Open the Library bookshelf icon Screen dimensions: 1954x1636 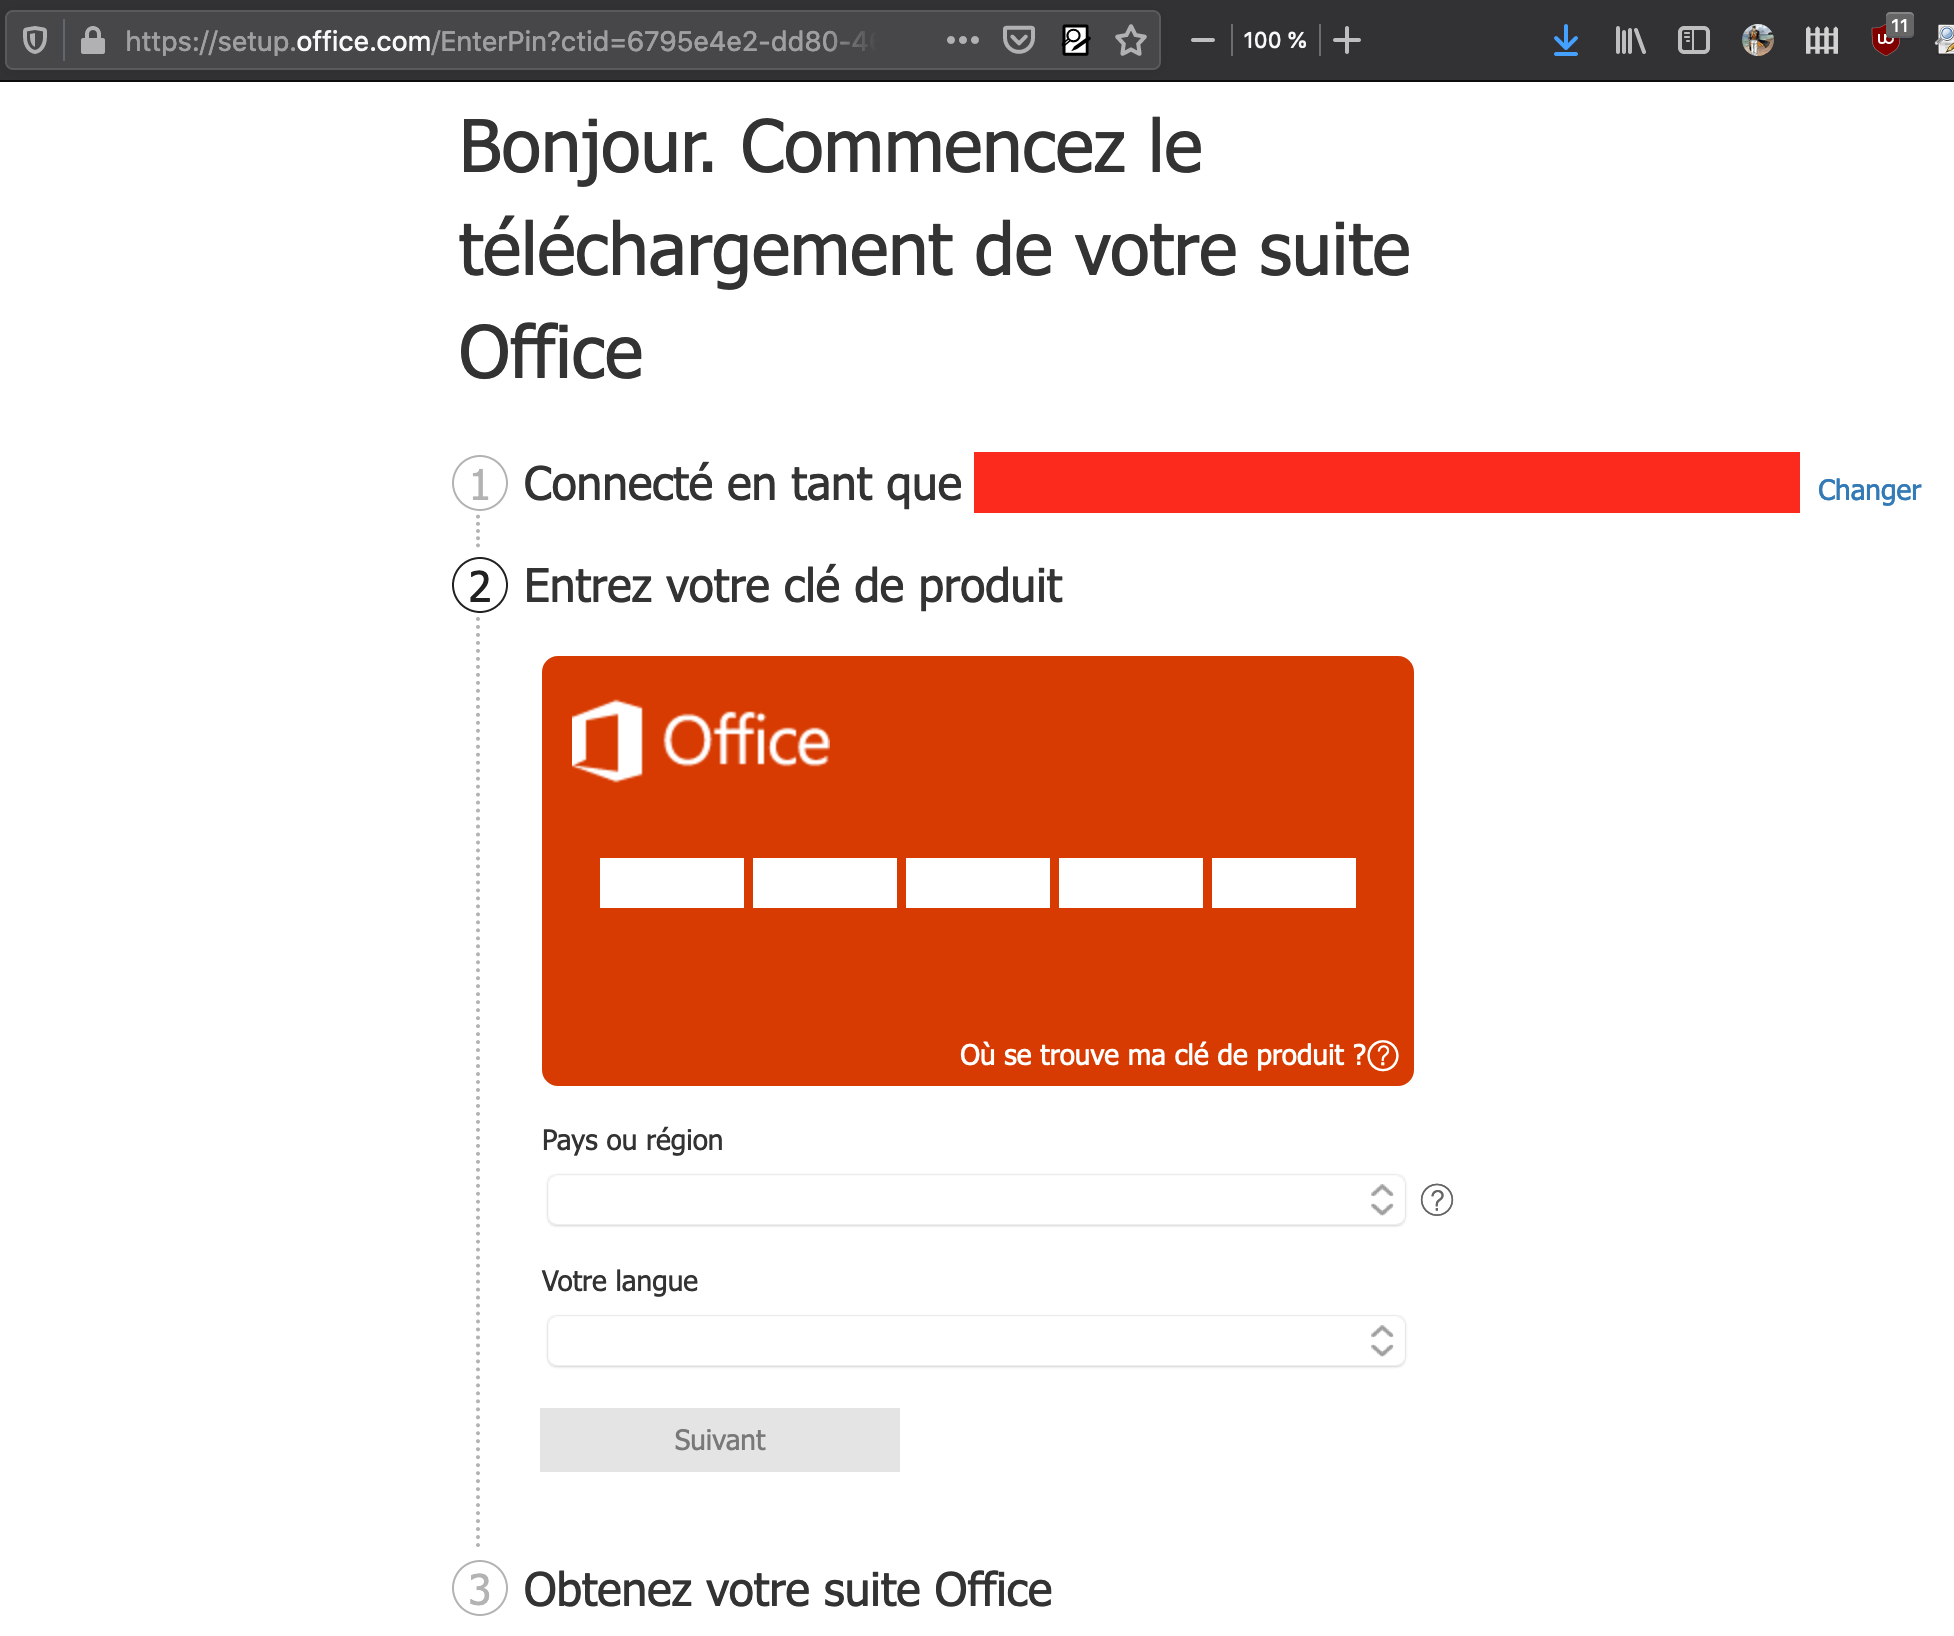tap(1630, 40)
